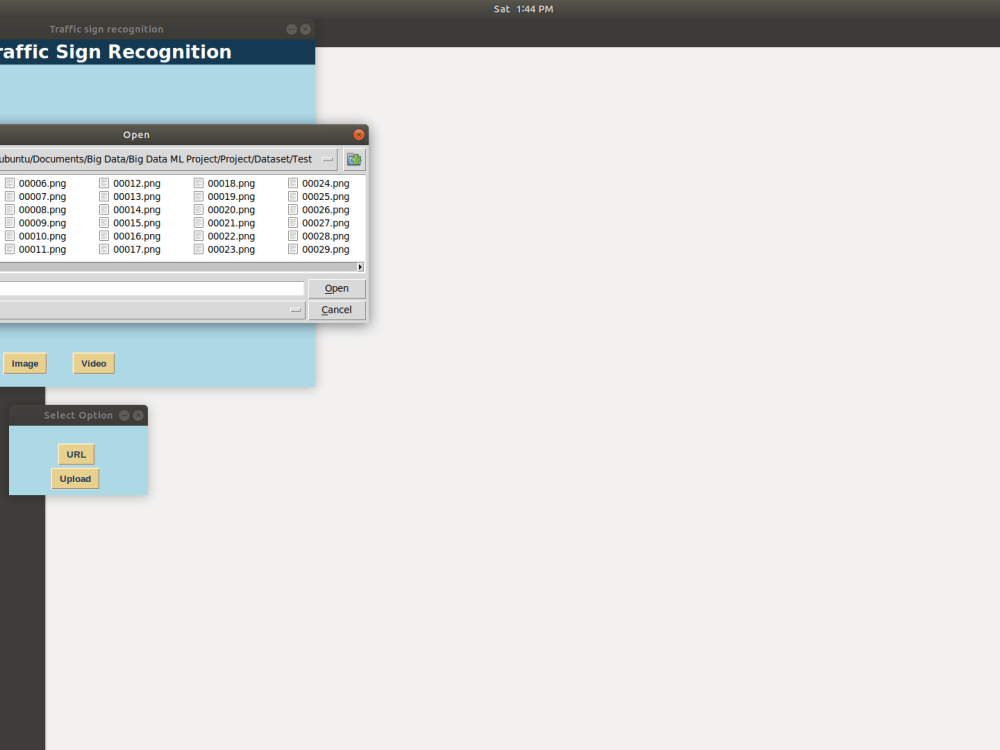The image size is (1000, 750).
Task: Select file 00011.png
Action: pos(36,249)
